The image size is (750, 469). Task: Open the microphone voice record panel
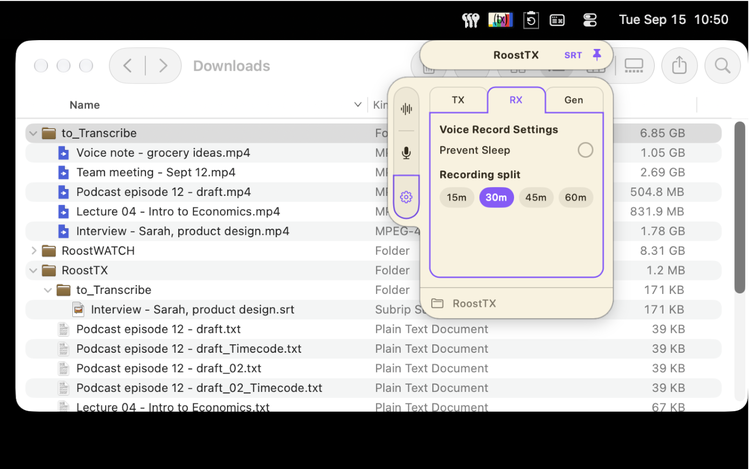click(406, 153)
